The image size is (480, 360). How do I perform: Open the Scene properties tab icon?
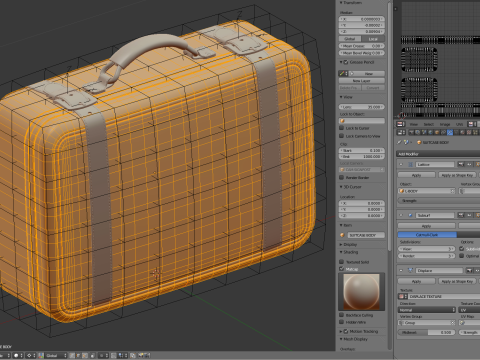[424, 132]
